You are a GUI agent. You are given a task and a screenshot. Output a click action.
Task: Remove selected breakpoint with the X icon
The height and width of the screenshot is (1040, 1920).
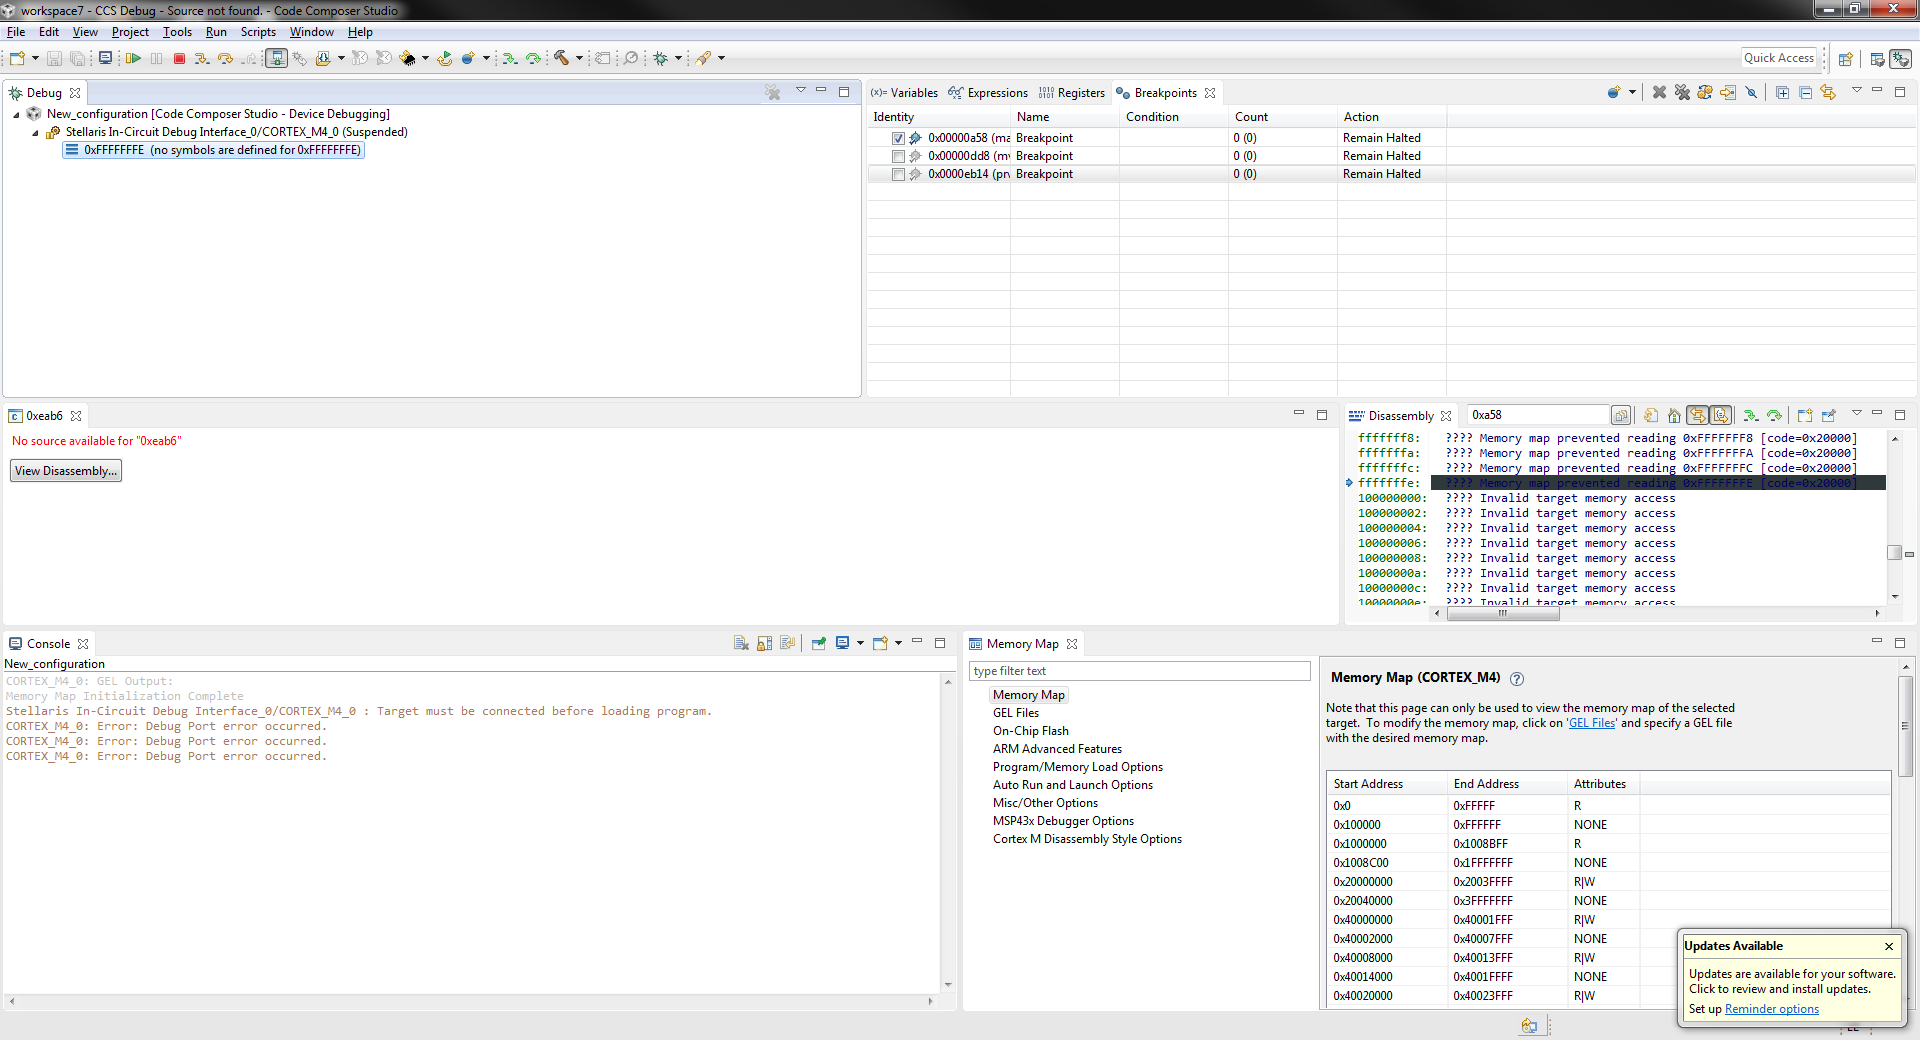click(x=1660, y=92)
